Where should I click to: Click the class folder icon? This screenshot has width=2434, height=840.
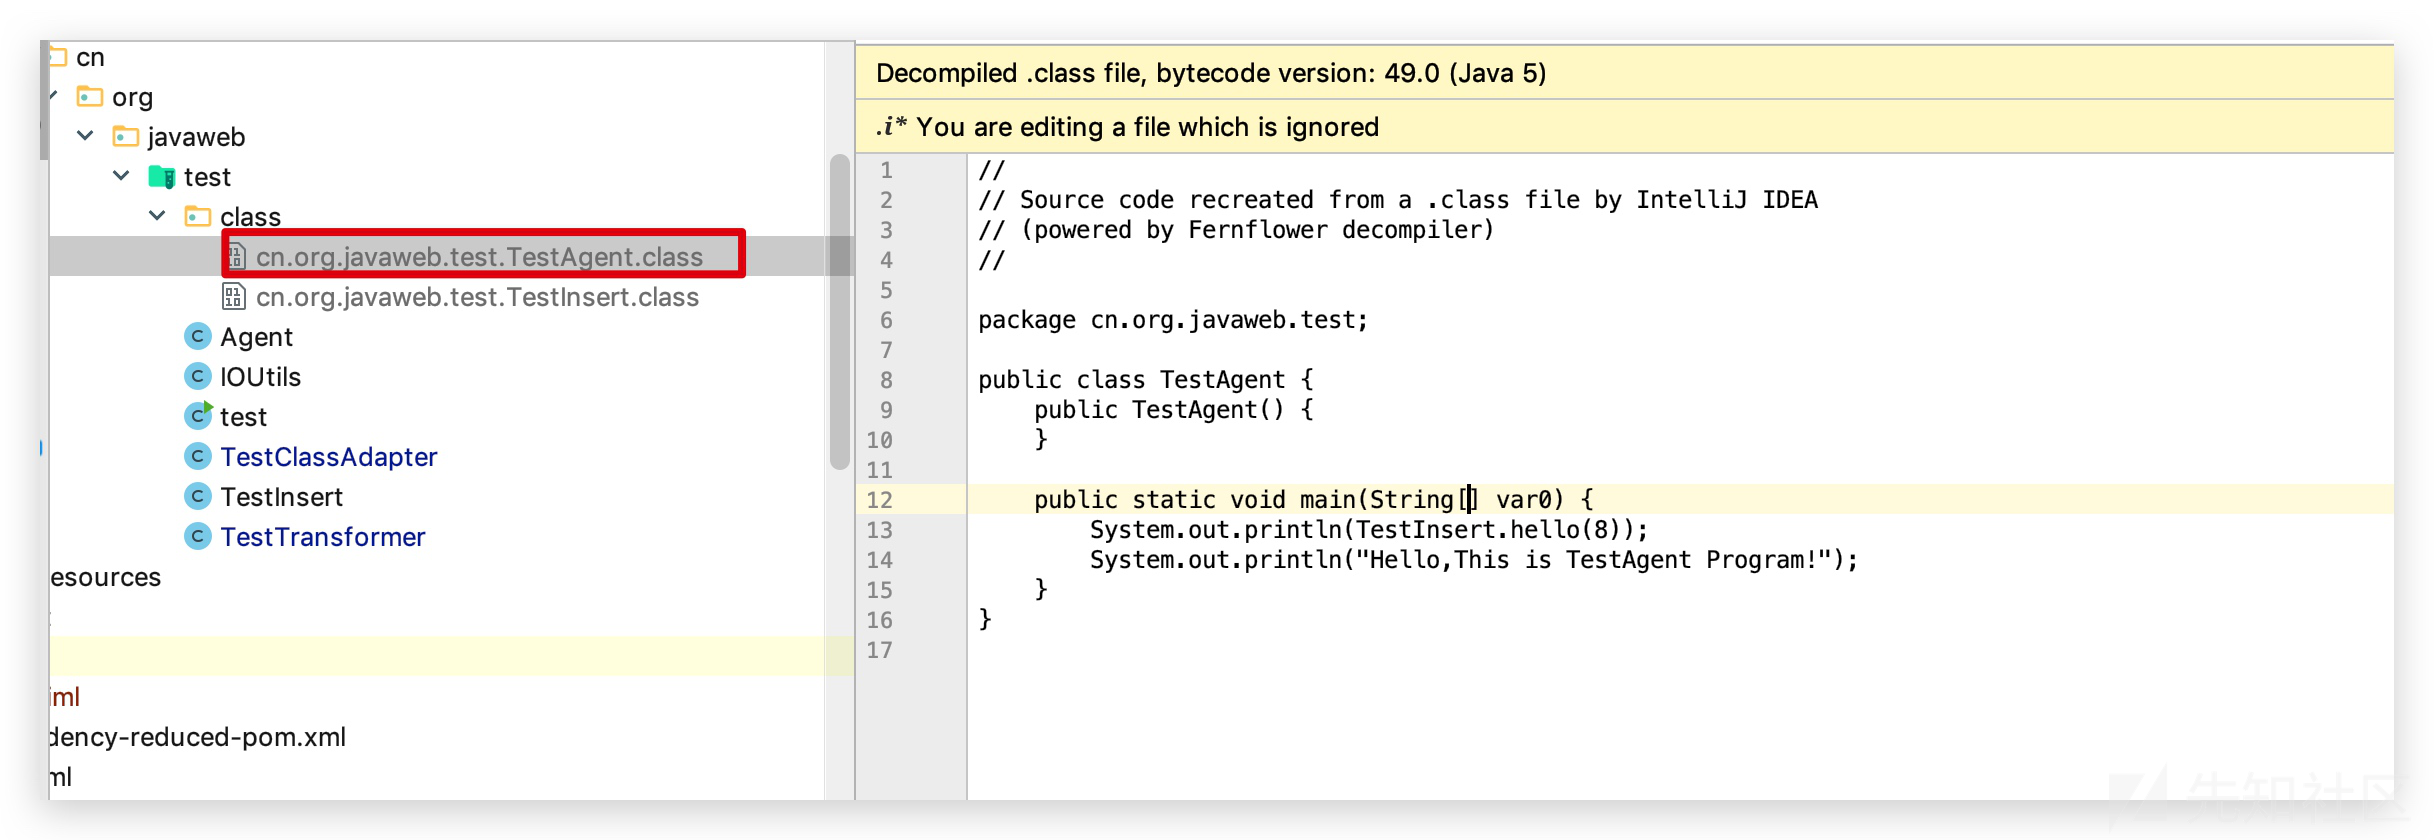pyautogui.click(x=198, y=217)
